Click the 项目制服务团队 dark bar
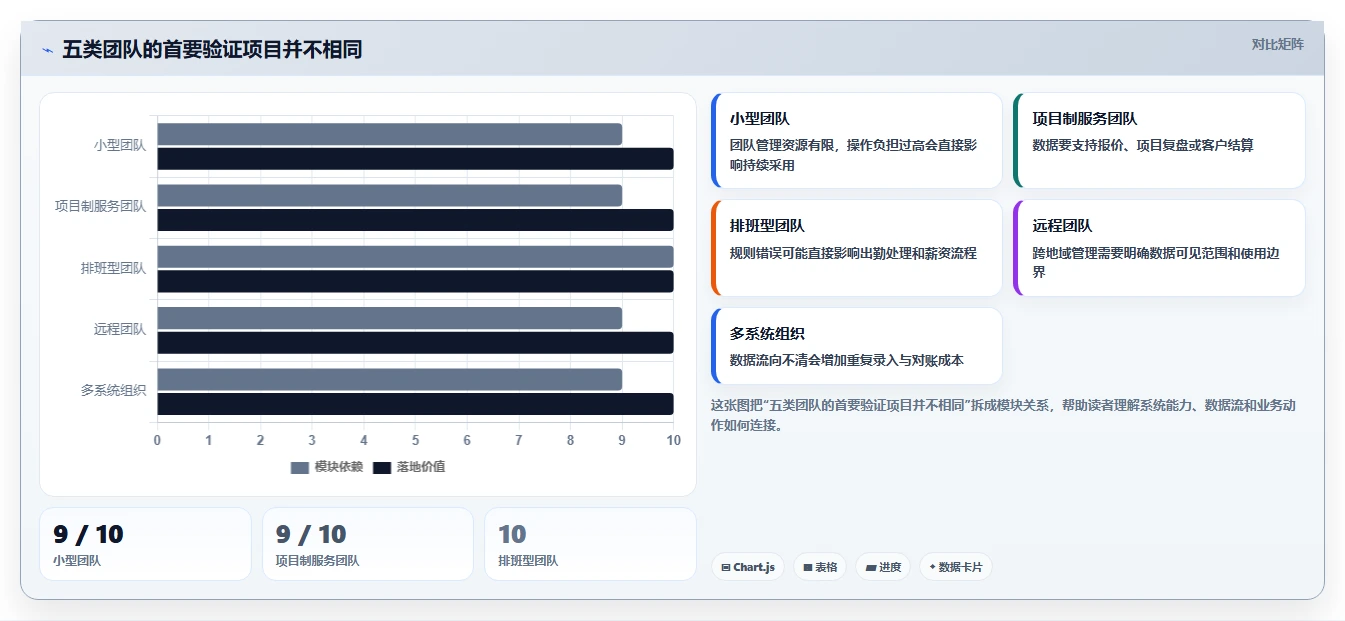The width and height of the screenshot is (1345, 621). click(415, 220)
